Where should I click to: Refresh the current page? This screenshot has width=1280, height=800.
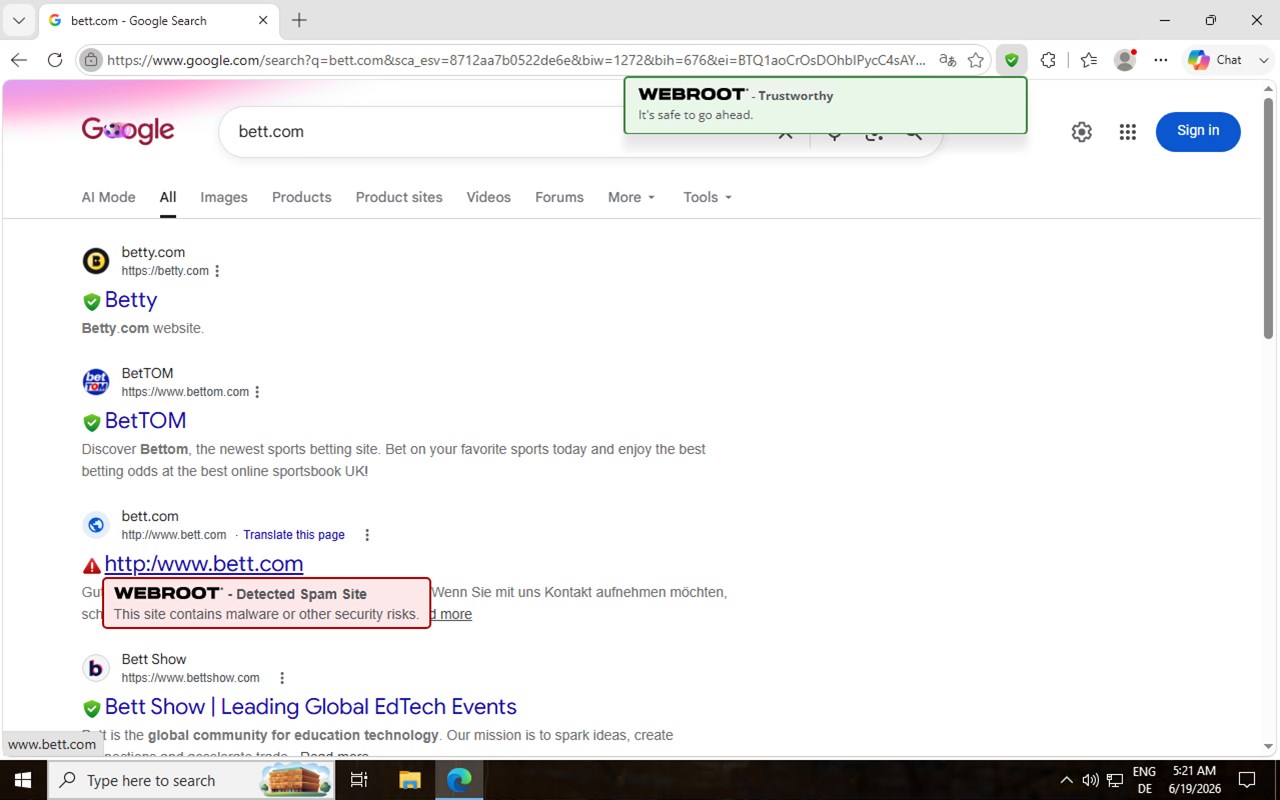(55, 60)
